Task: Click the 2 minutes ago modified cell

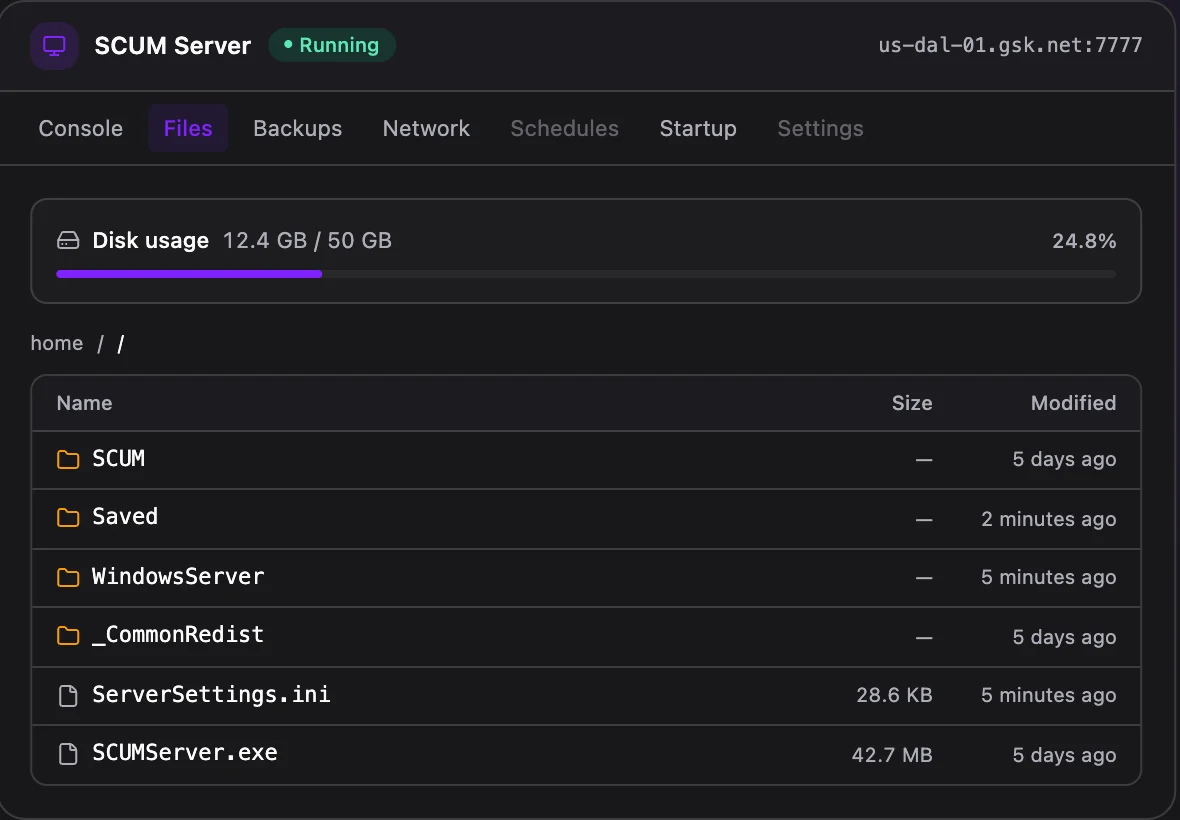Action: (1048, 519)
